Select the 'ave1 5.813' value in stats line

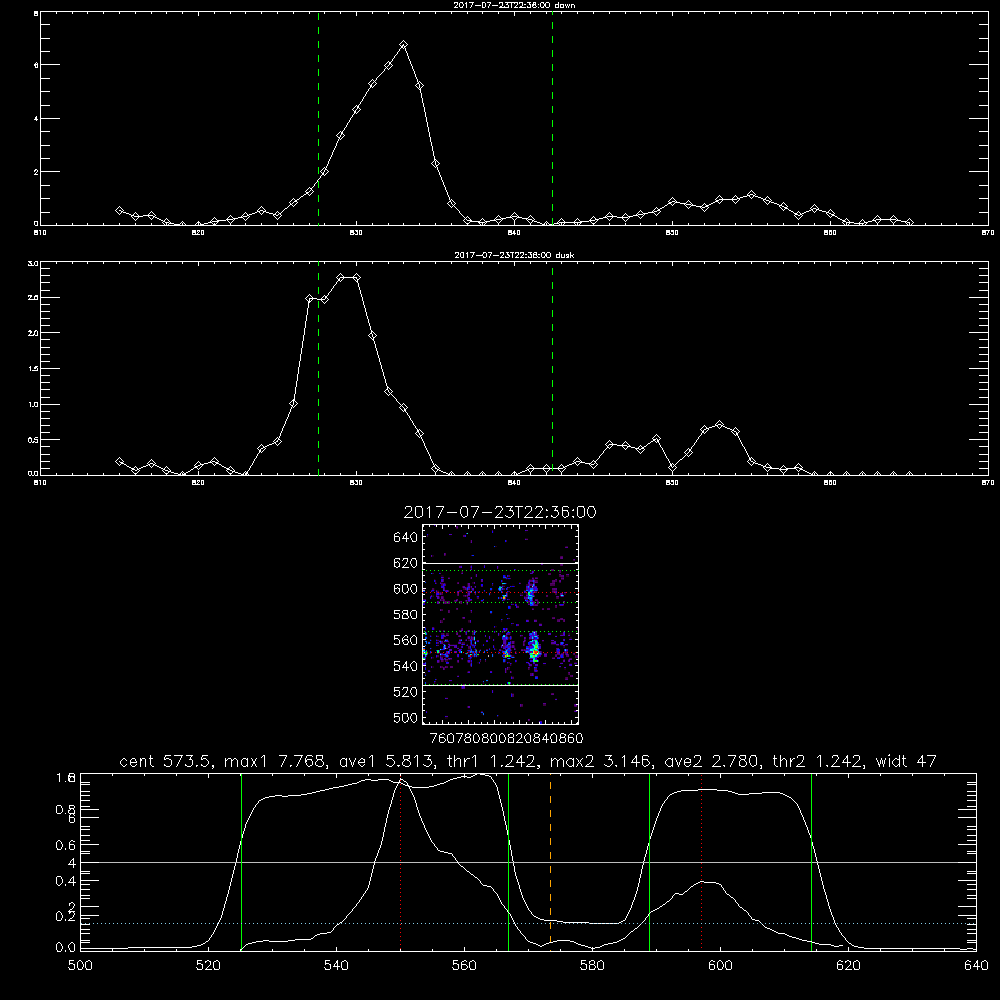386,761
